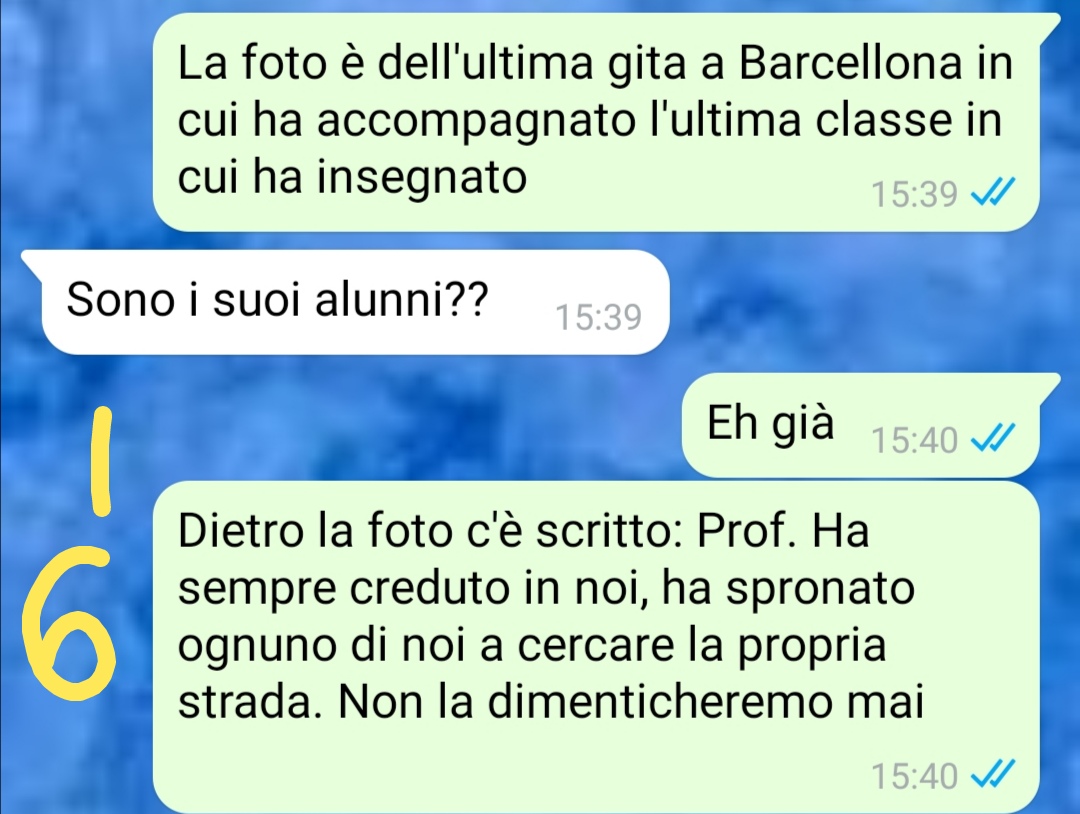Select the message starting "Dietro la foto c'è scritto"

(595, 647)
